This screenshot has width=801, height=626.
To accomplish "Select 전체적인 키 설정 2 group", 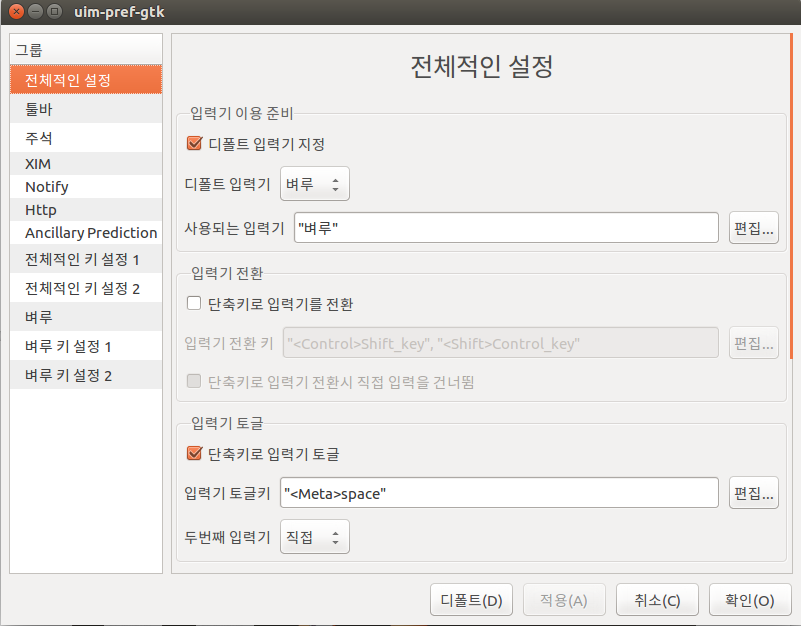I will (x=86, y=288).
